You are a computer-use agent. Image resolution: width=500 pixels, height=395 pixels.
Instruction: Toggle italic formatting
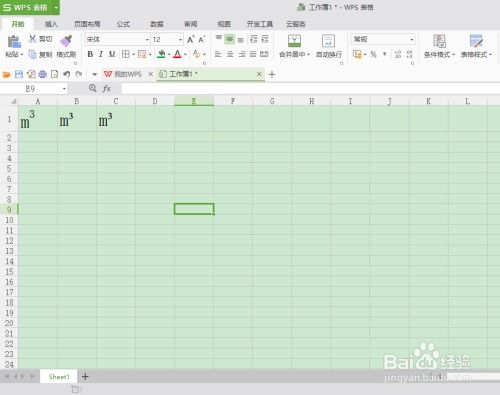[x=101, y=54]
